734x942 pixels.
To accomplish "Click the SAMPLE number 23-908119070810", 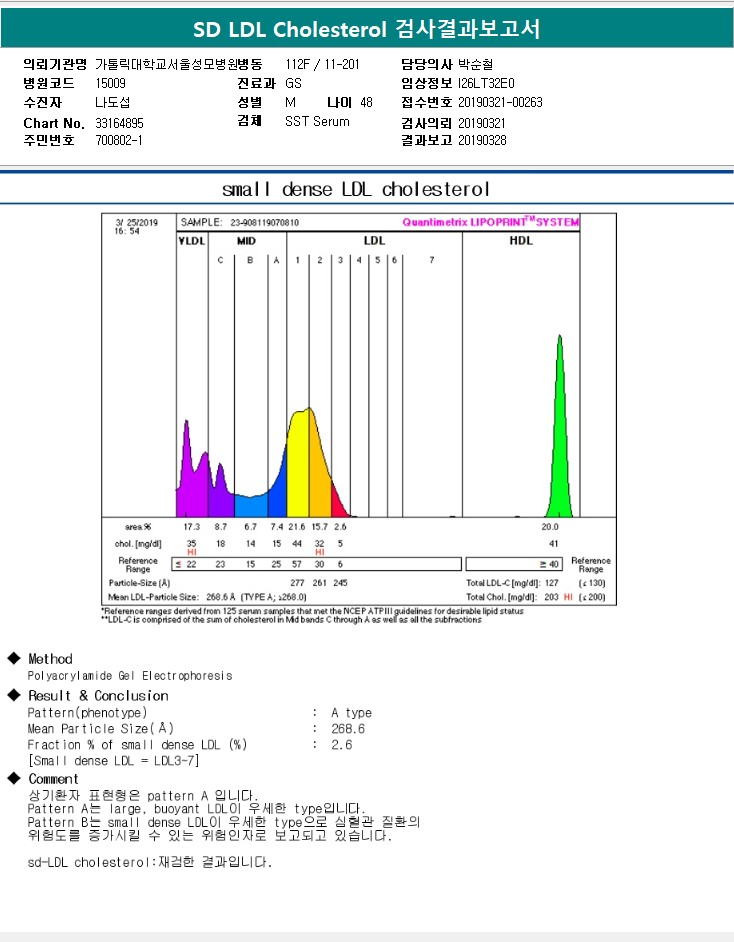I will point(264,222).
